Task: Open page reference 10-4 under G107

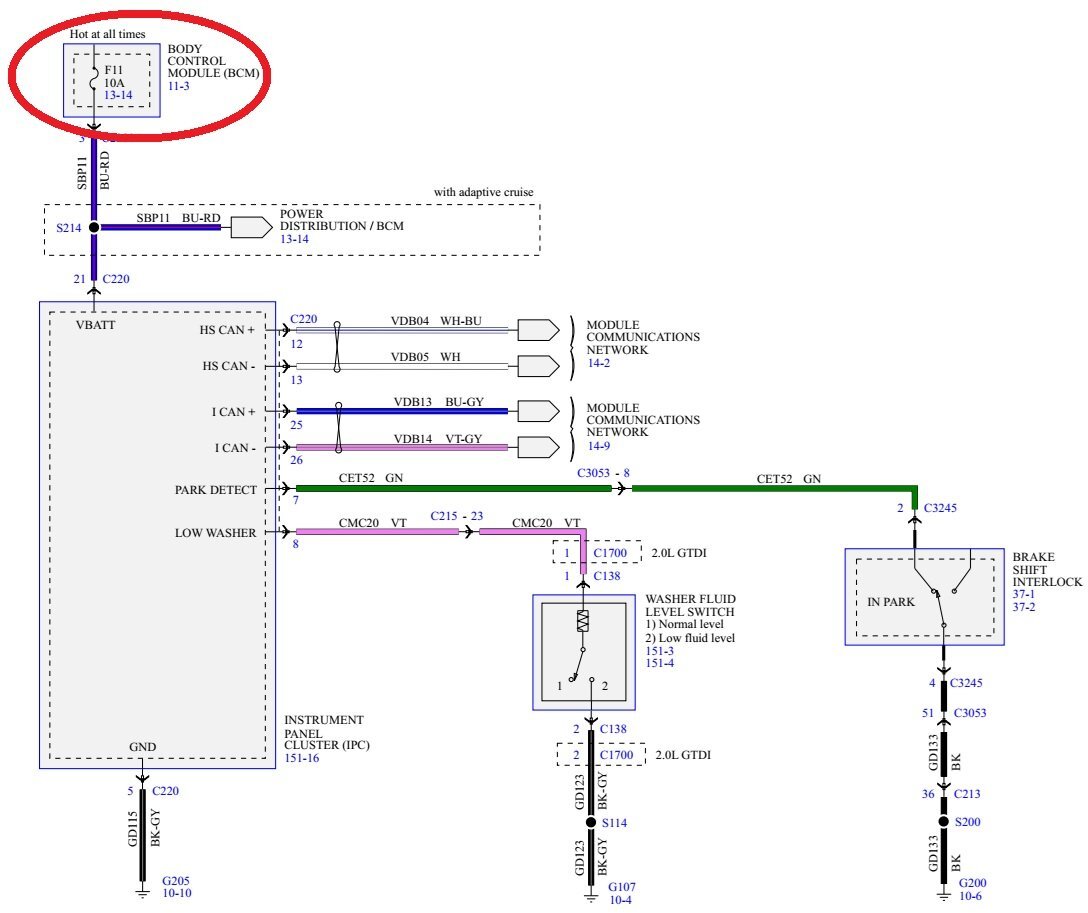Action: (x=620, y=901)
